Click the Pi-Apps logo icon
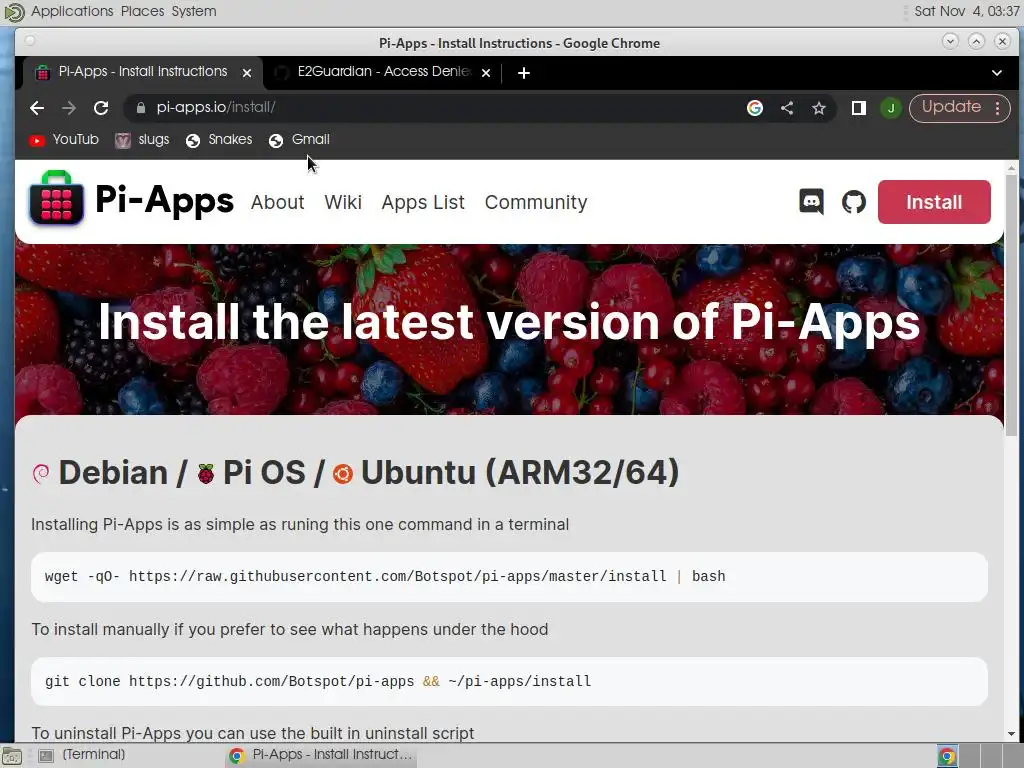The image size is (1024, 768). tap(56, 198)
